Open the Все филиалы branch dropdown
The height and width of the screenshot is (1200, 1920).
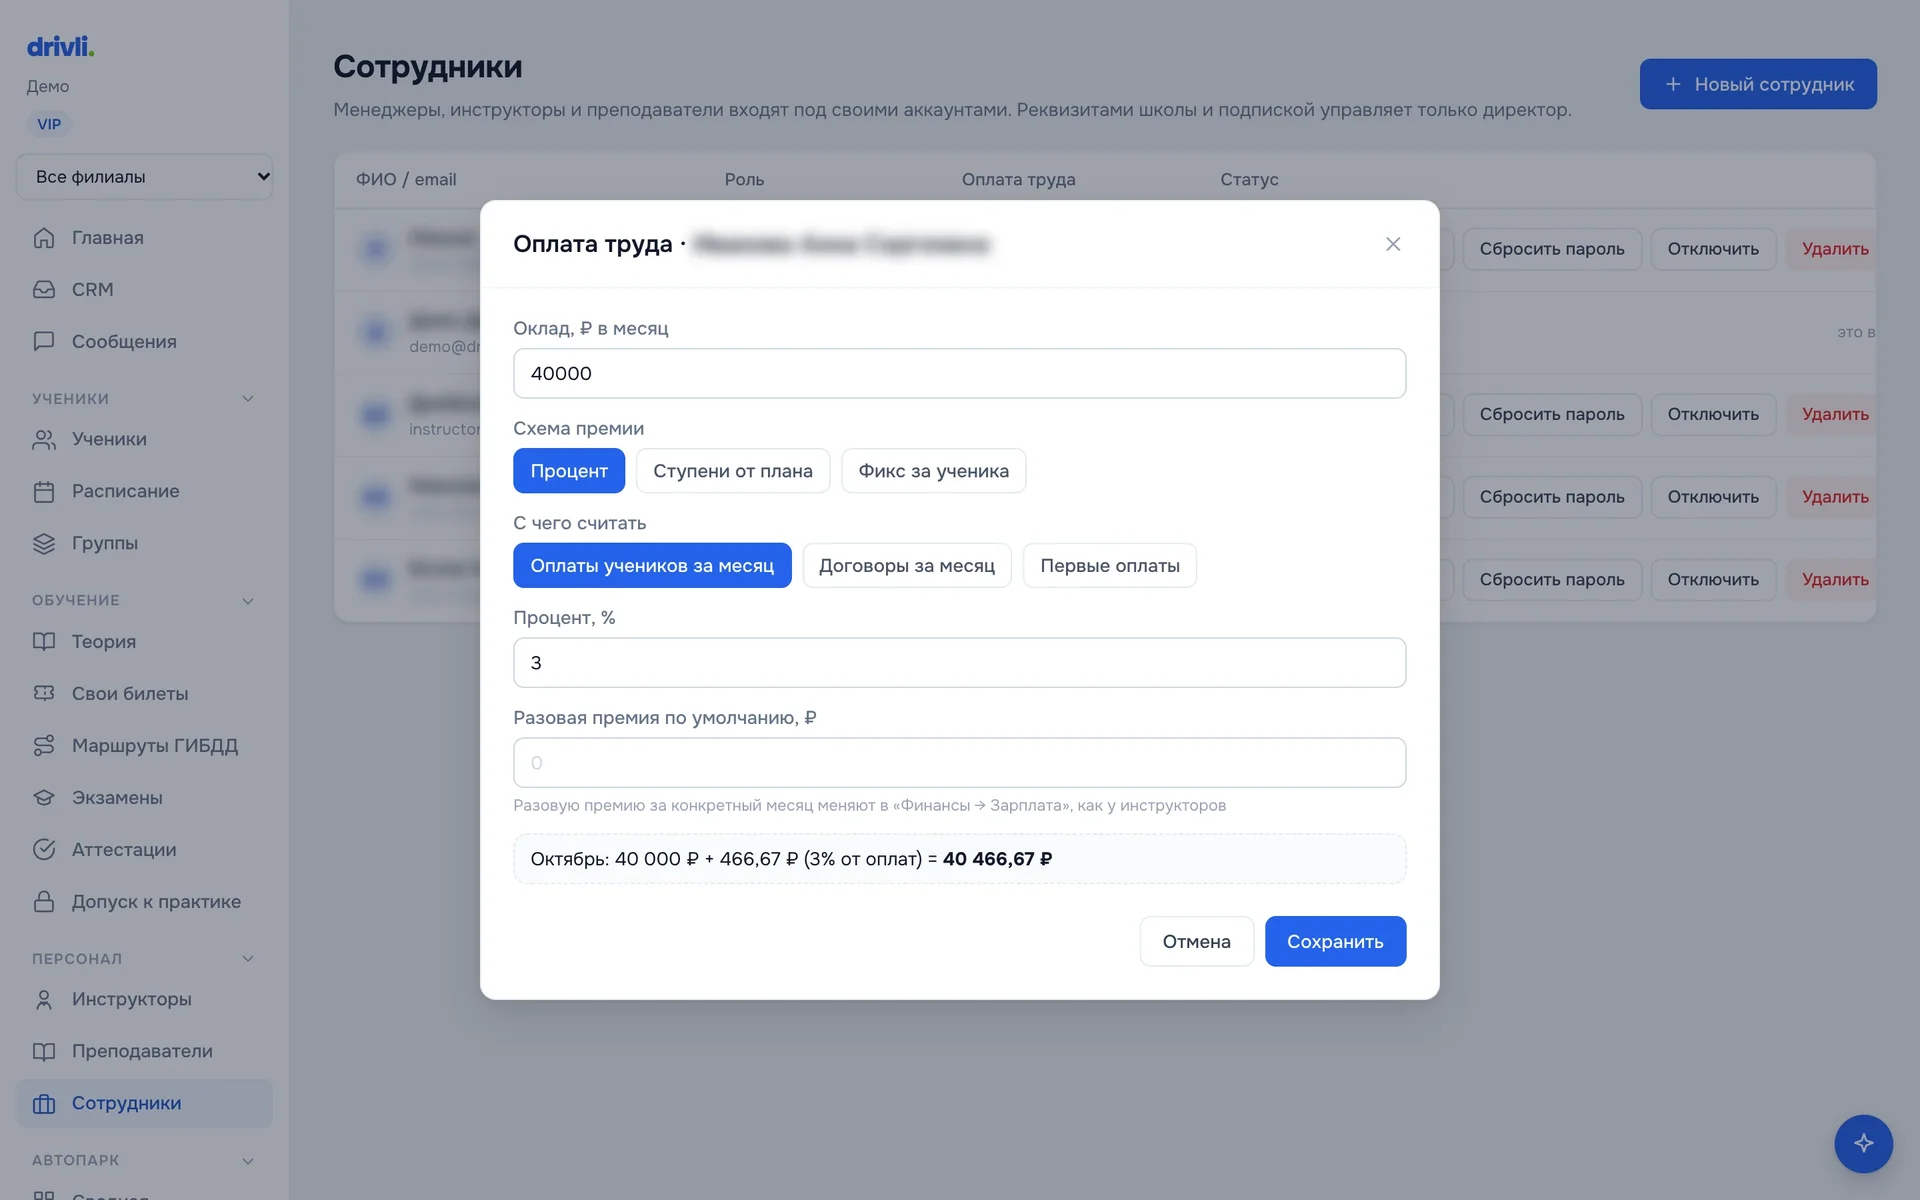click(145, 177)
